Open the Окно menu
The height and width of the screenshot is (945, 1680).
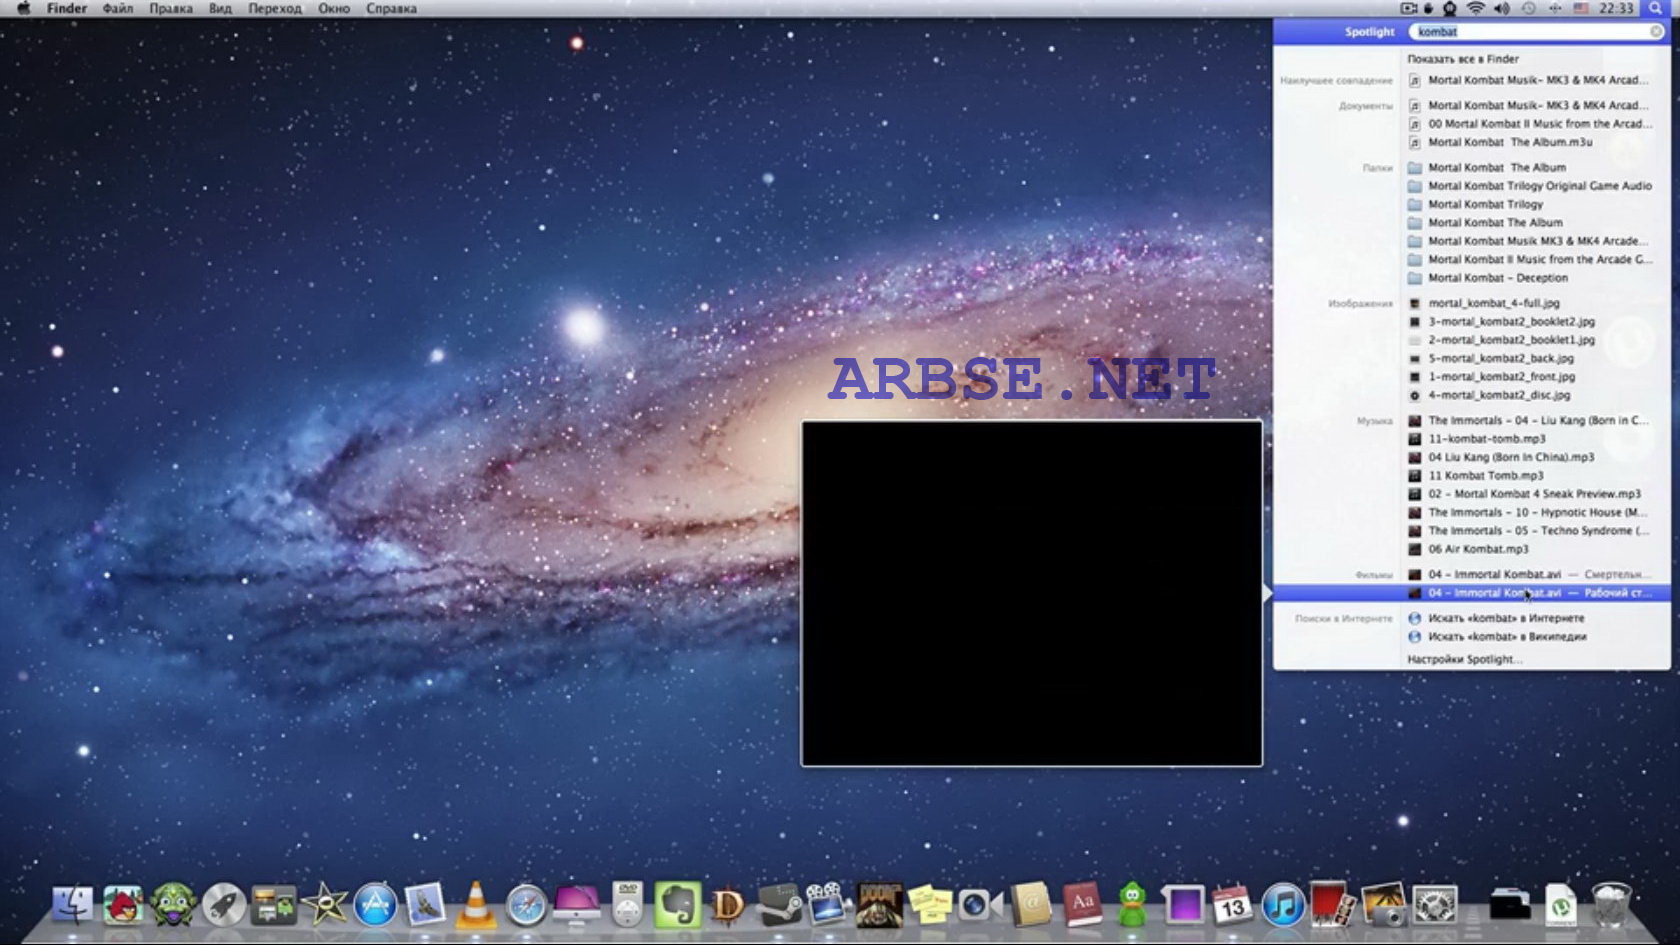click(x=334, y=8)
